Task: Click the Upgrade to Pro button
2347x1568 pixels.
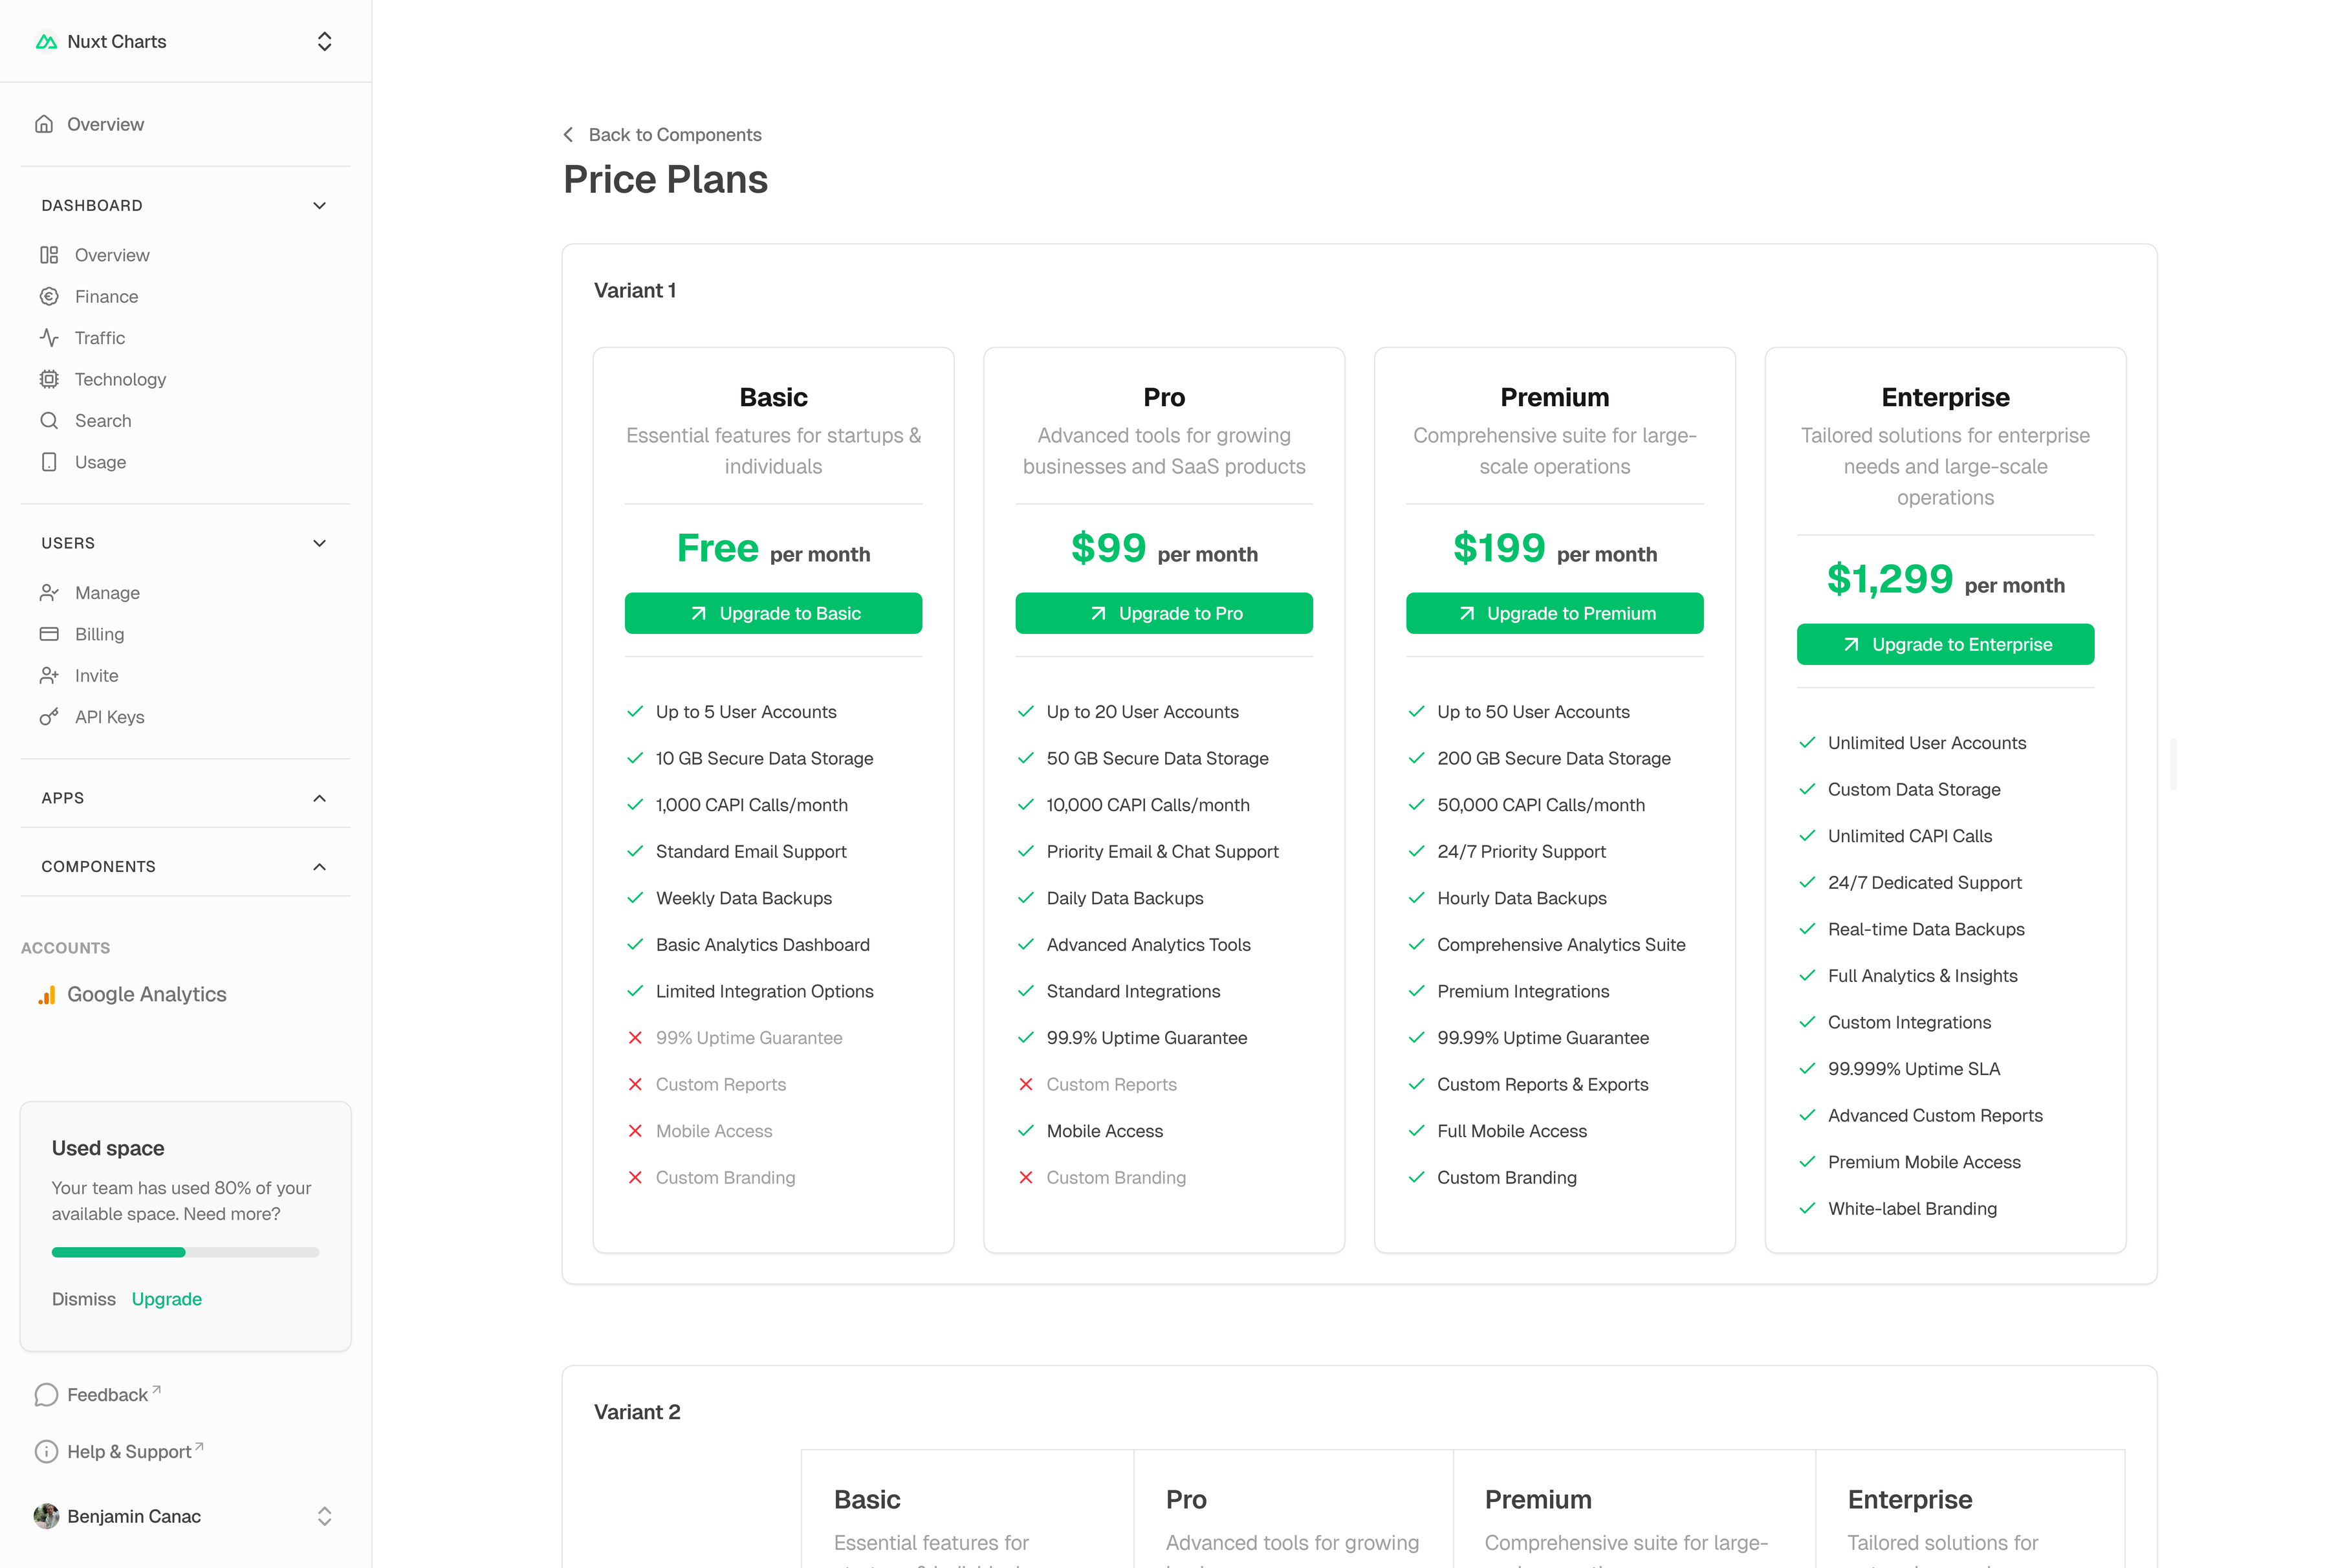Action: 1164,613
